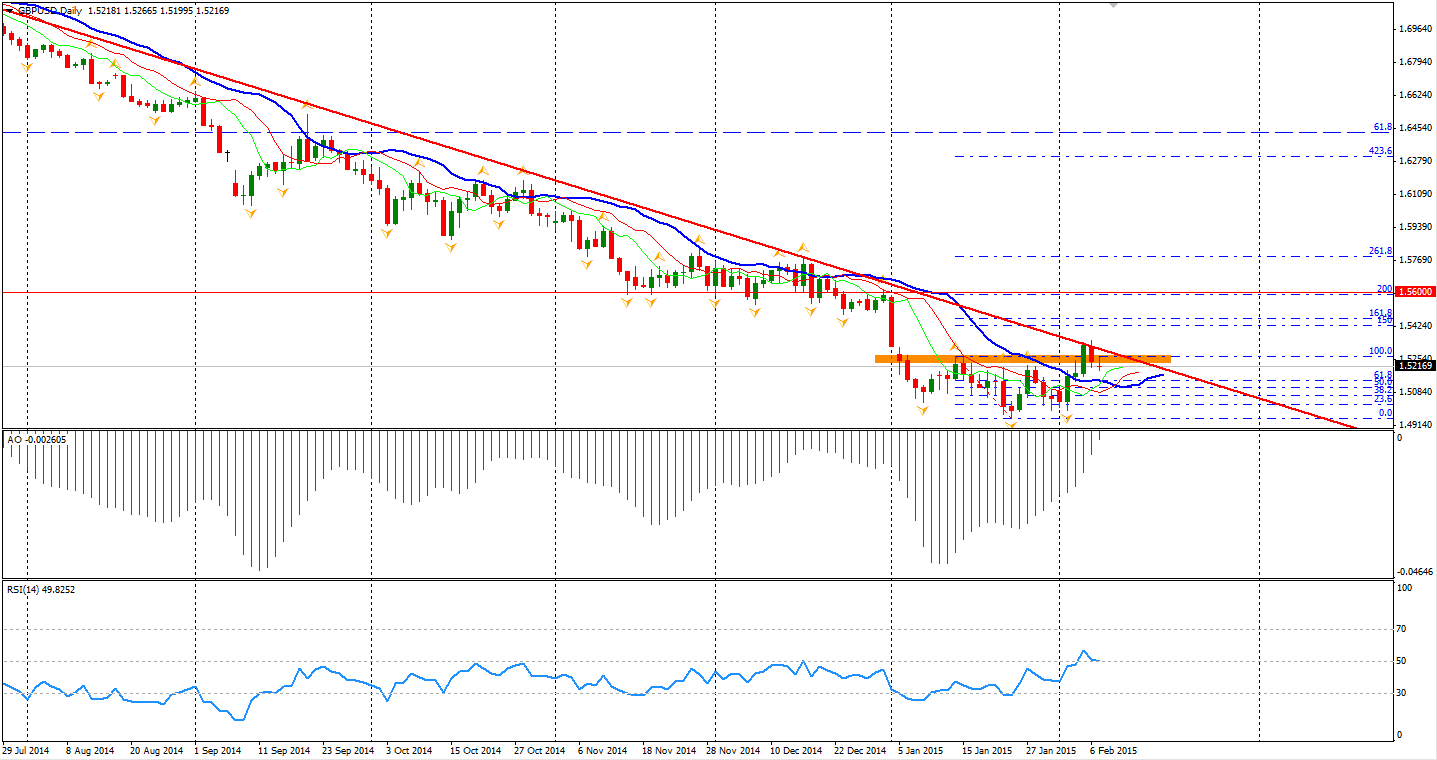Select the 1.59390 price scale label

pyautogui.click(x=1414, y=227)
